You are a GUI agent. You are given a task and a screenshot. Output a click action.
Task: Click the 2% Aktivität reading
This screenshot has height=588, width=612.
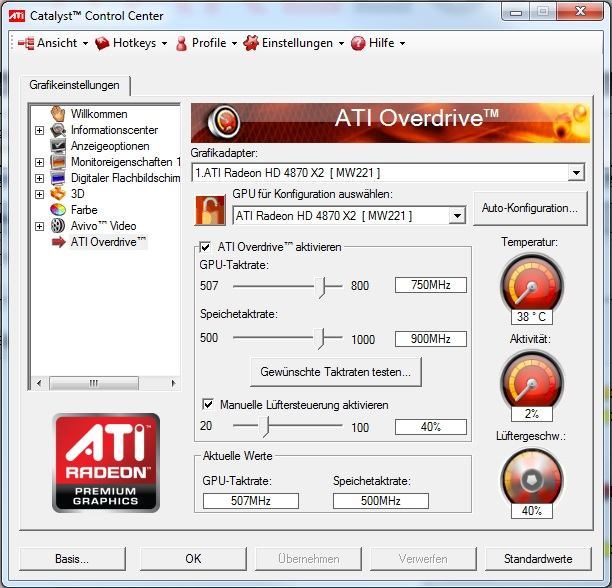[532, 414]
